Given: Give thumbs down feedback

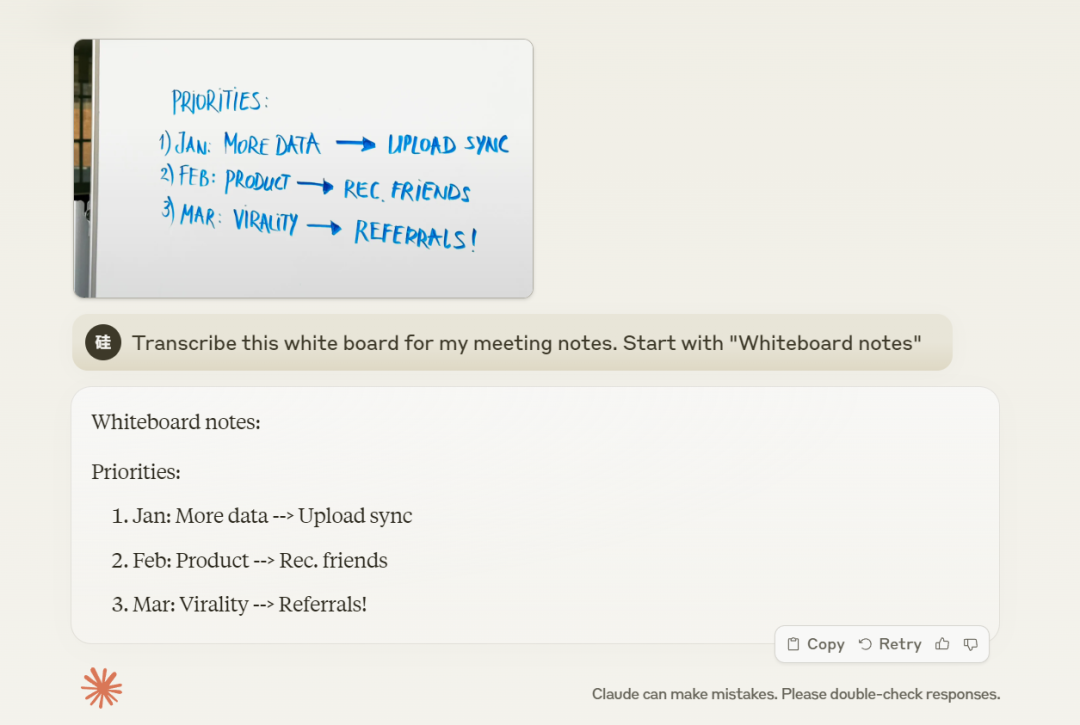Looking at the screenshot, I should click(970, 644).
